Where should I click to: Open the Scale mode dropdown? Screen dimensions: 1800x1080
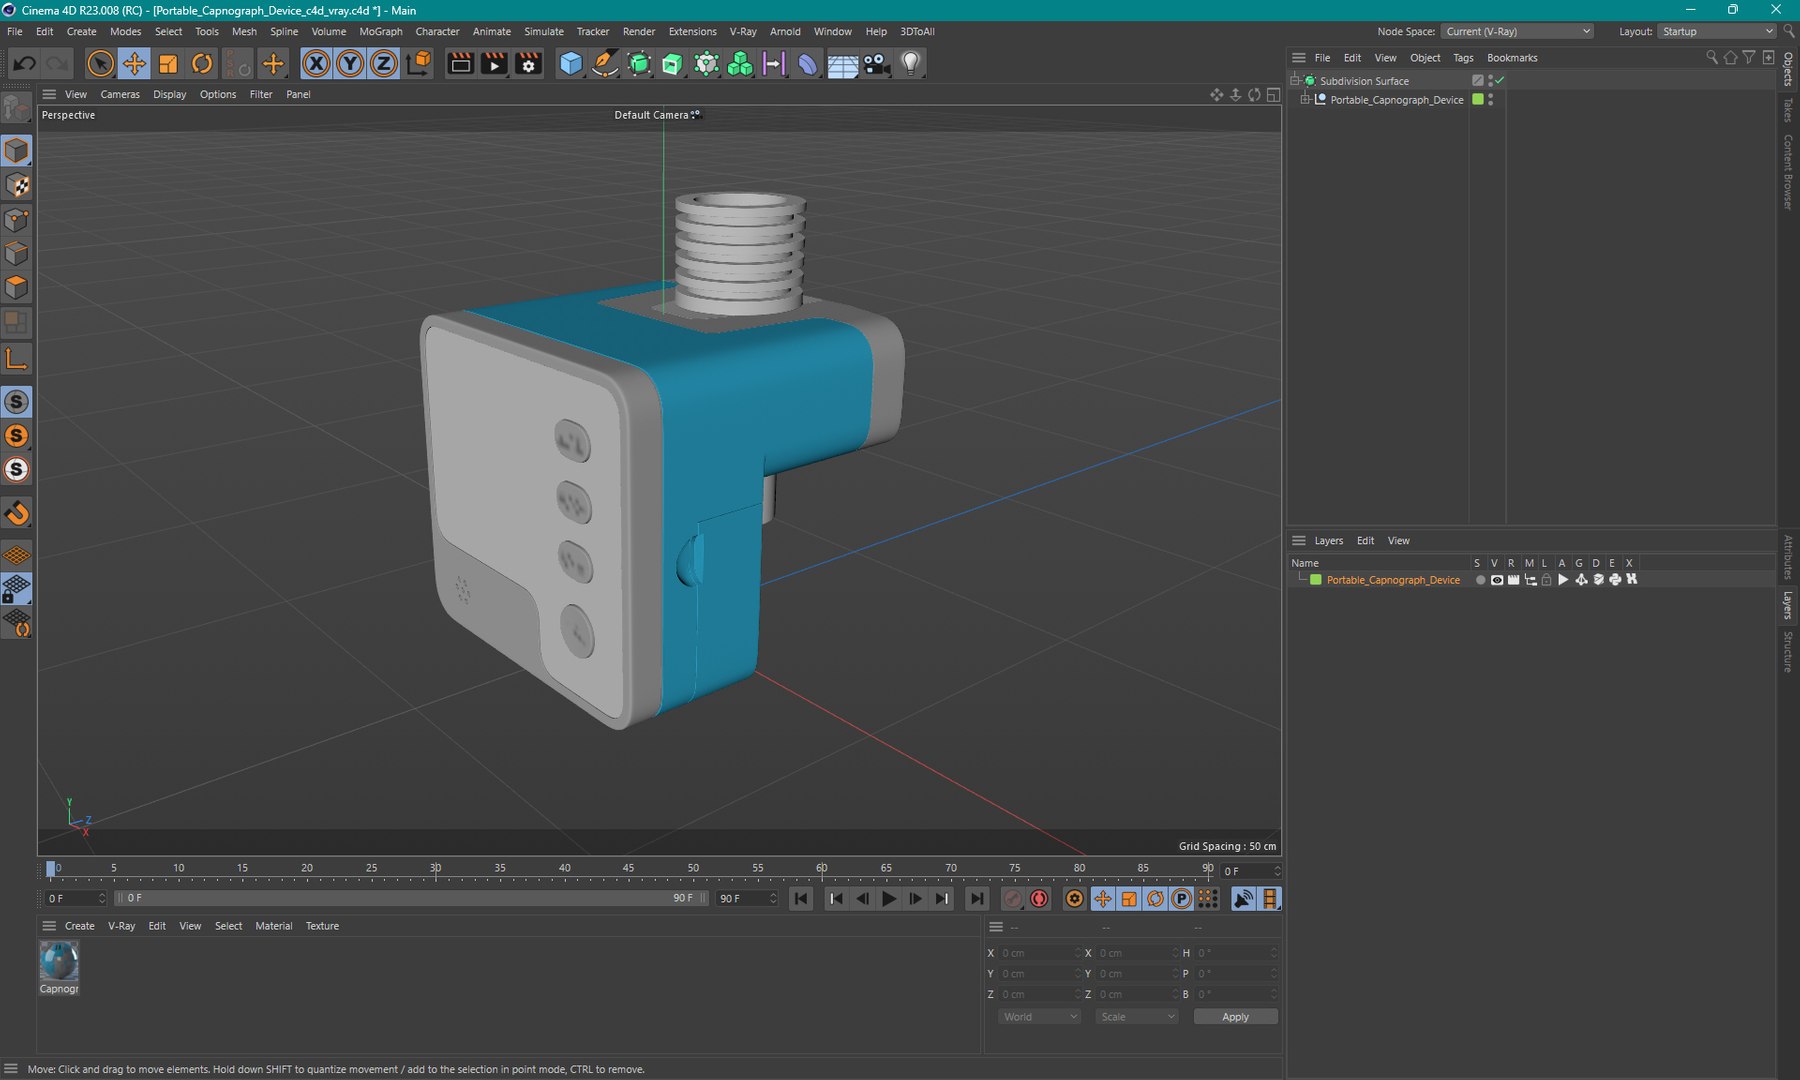click(1136, 1017)
